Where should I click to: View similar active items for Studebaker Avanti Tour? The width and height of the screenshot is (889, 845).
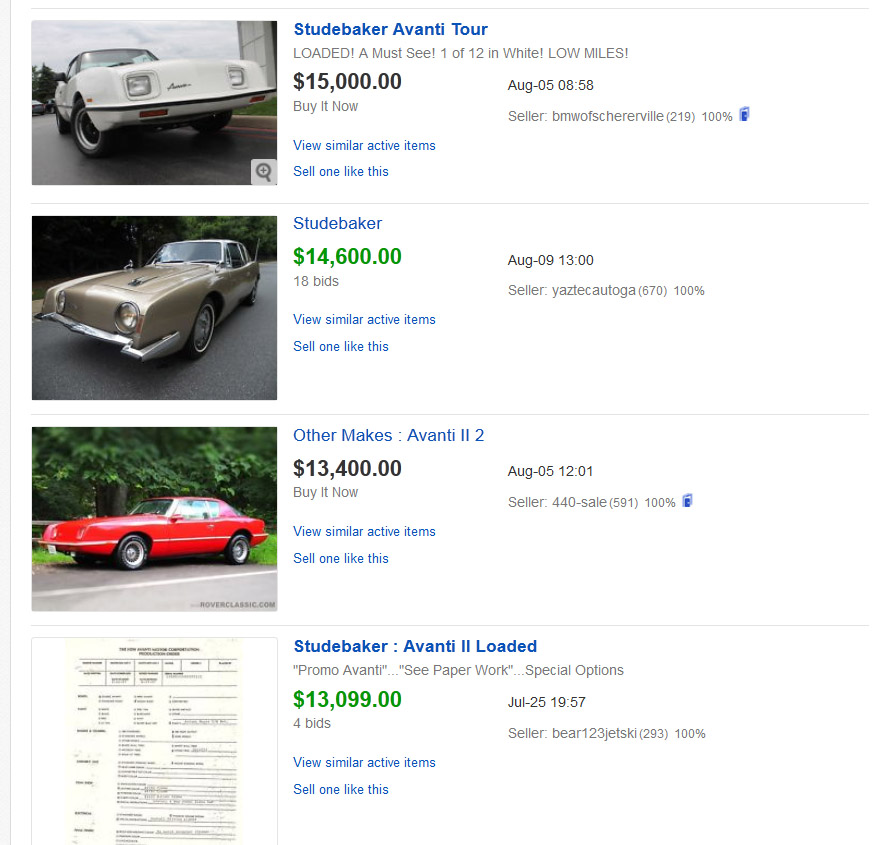[x=364, y=145]
